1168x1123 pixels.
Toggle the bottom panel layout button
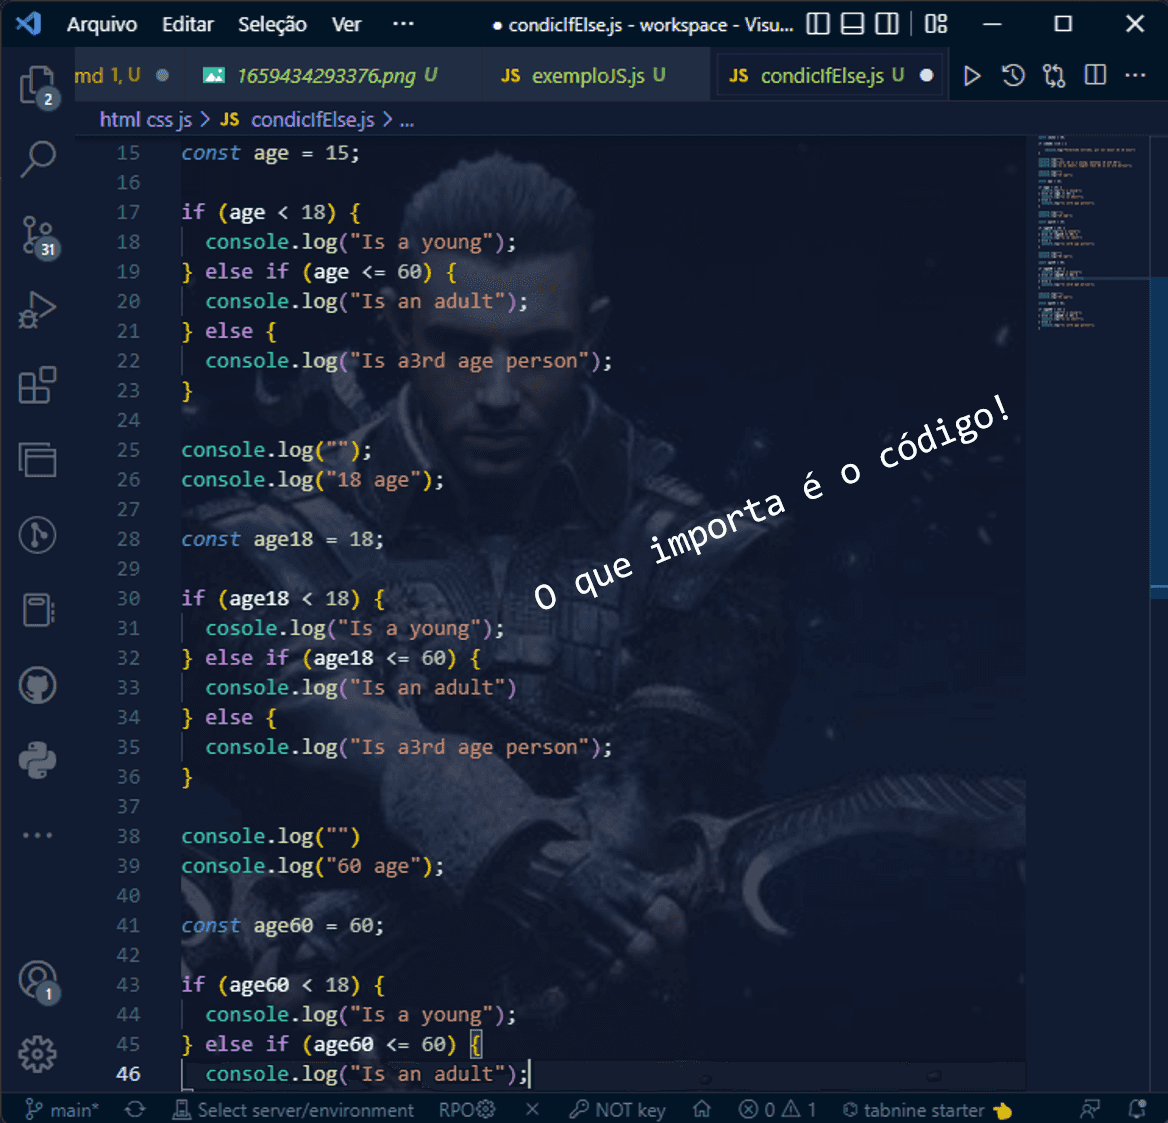(852, 24)
